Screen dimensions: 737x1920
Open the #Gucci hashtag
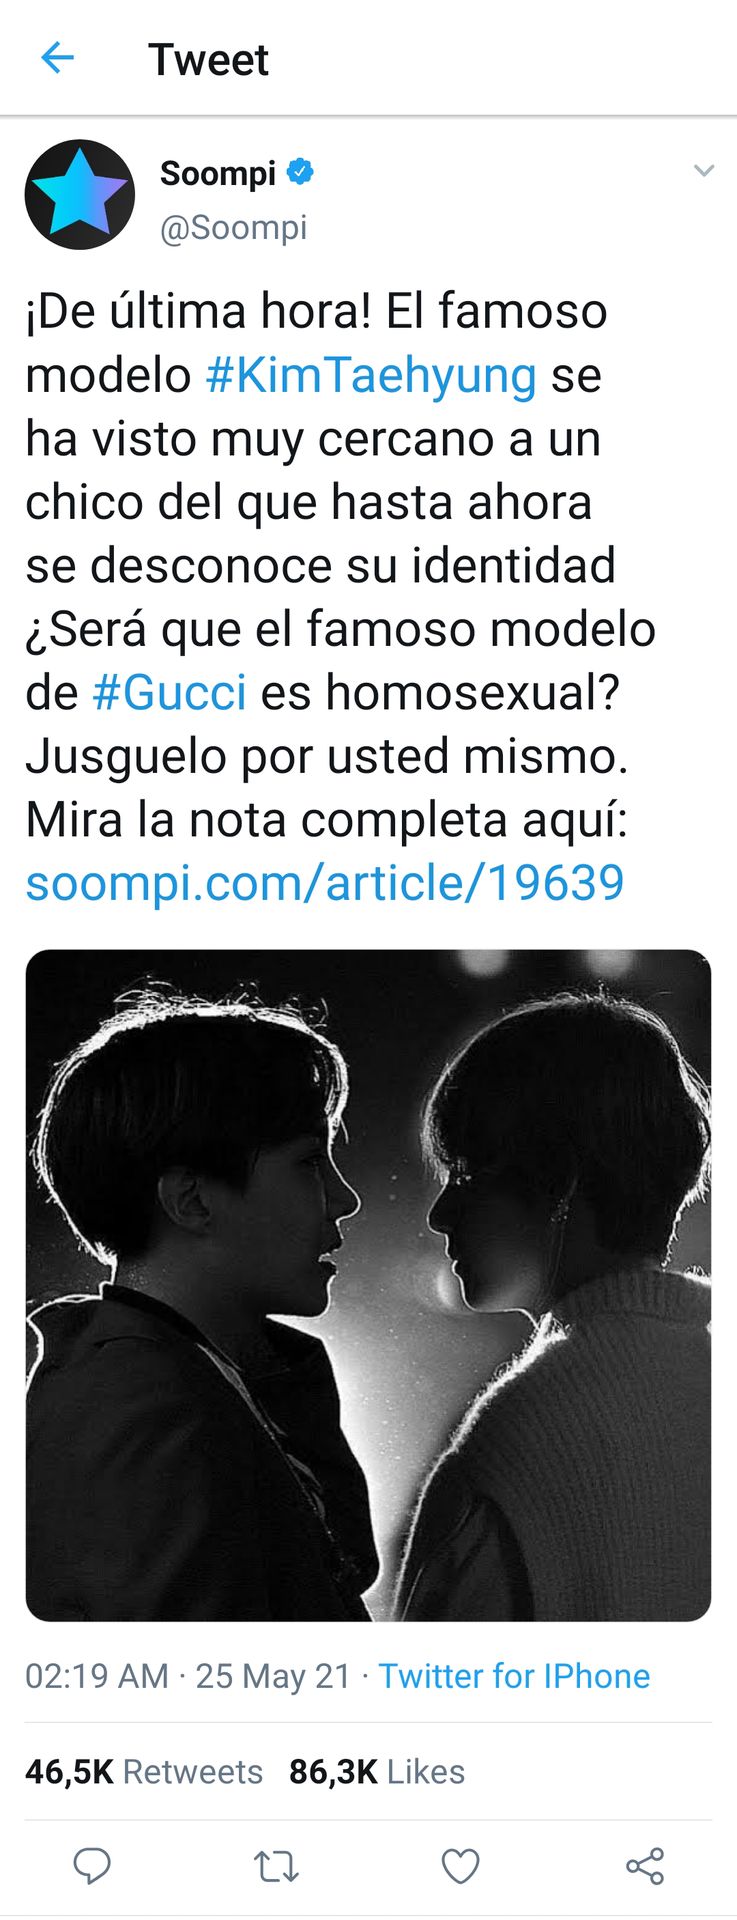point(169,692)
